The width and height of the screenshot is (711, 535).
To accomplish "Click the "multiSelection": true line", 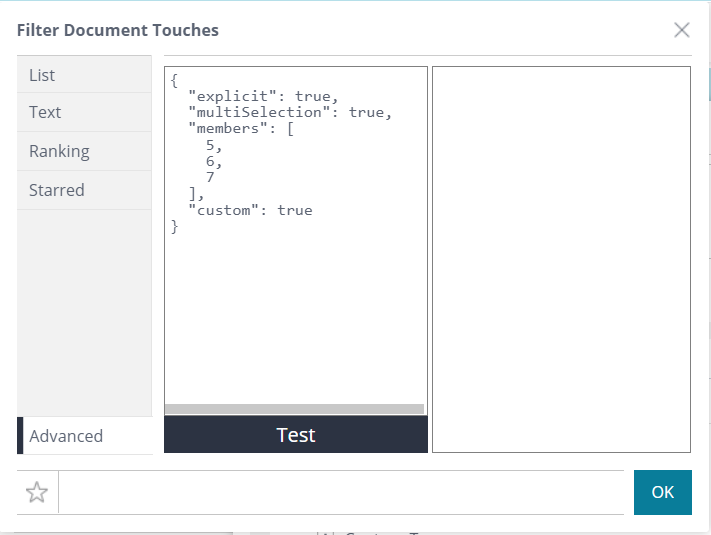I will [x=290, y=112].
